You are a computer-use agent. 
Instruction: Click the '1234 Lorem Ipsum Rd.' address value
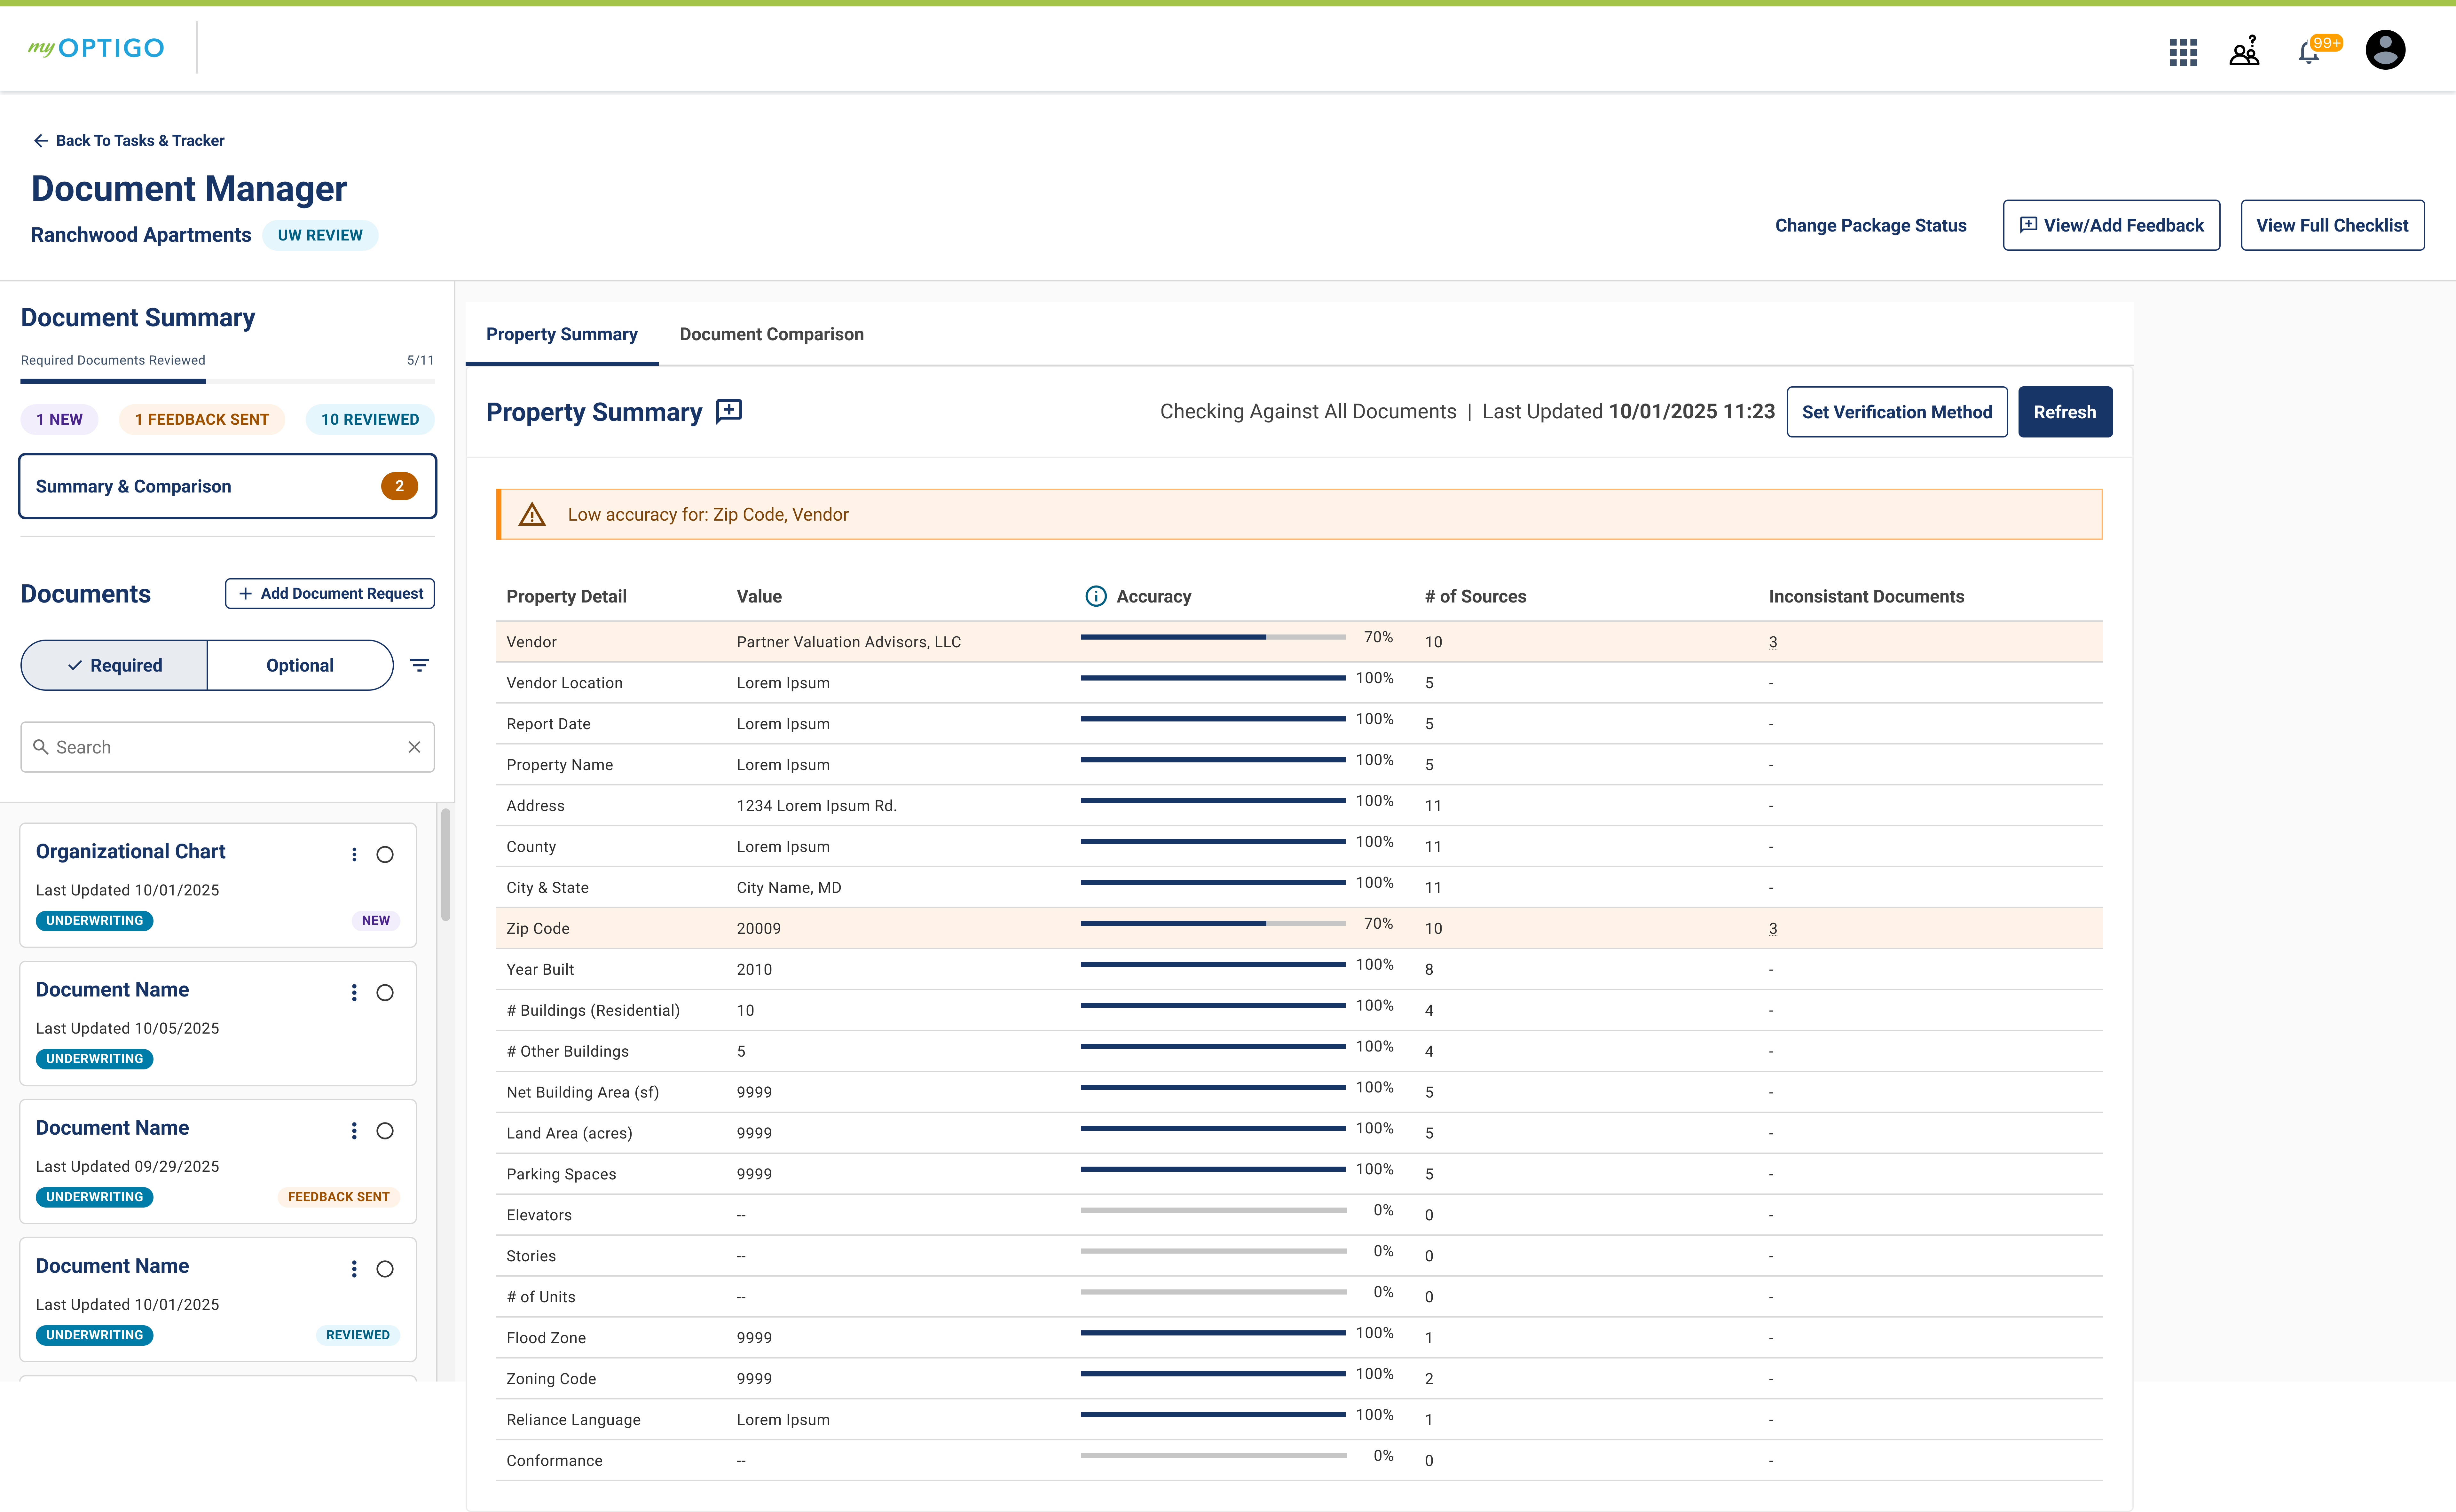(x=817, y=806)
